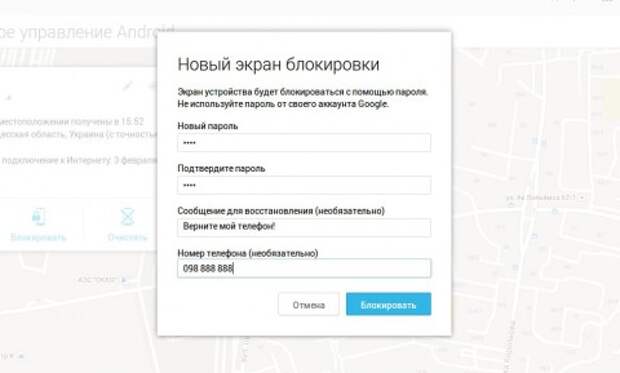Click the dialog title 'Новый экран блокировки'
The height and width of the screenshot is (373, 620).
point(278,64)
